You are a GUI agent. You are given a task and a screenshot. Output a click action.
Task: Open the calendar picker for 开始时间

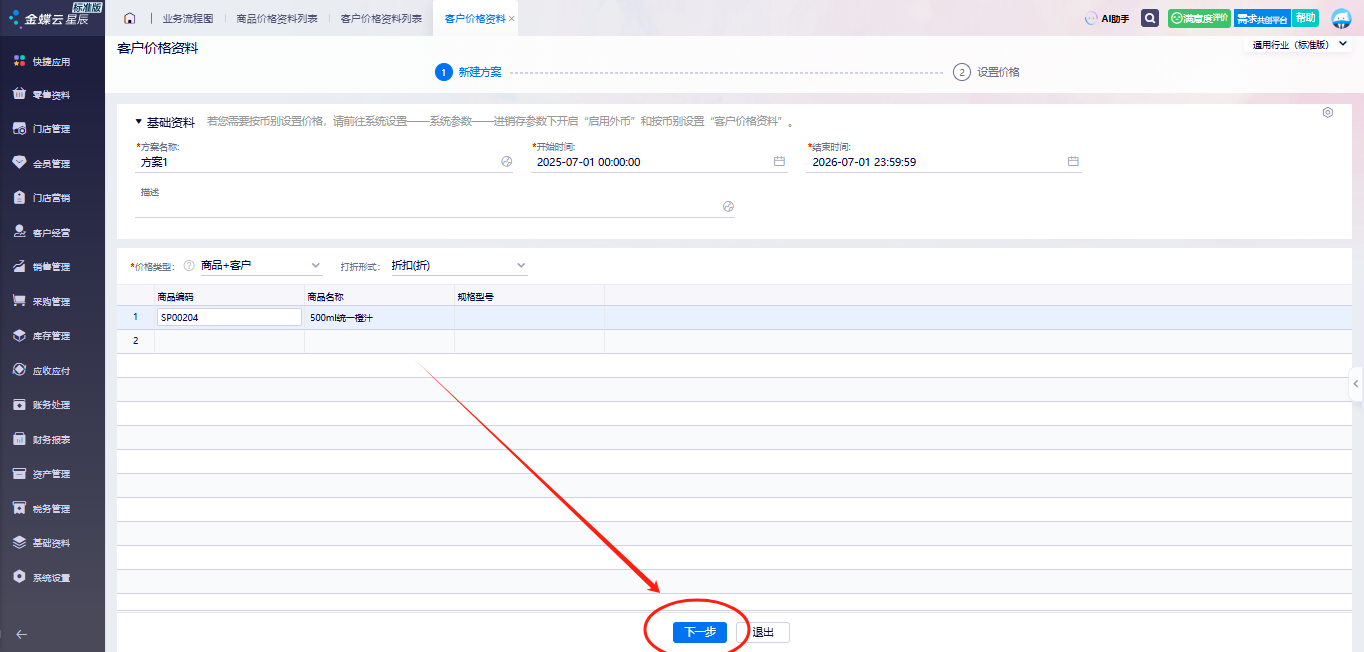coord(779,162)
